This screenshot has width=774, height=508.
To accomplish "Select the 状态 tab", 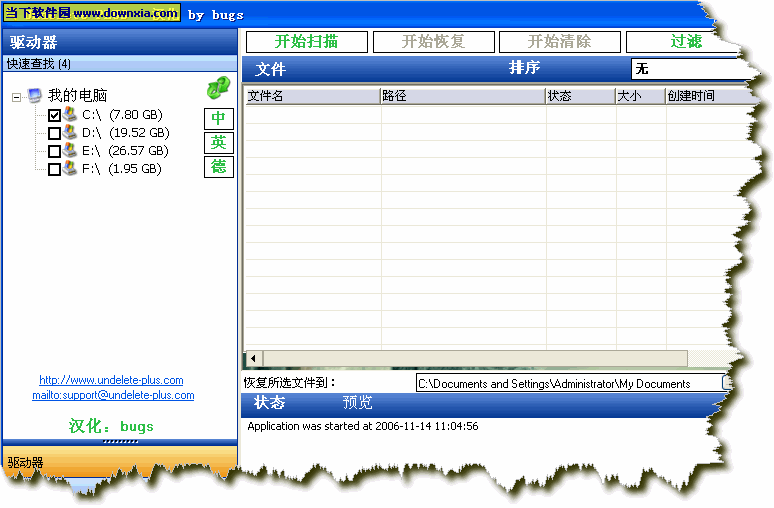I will pos(269,403).
